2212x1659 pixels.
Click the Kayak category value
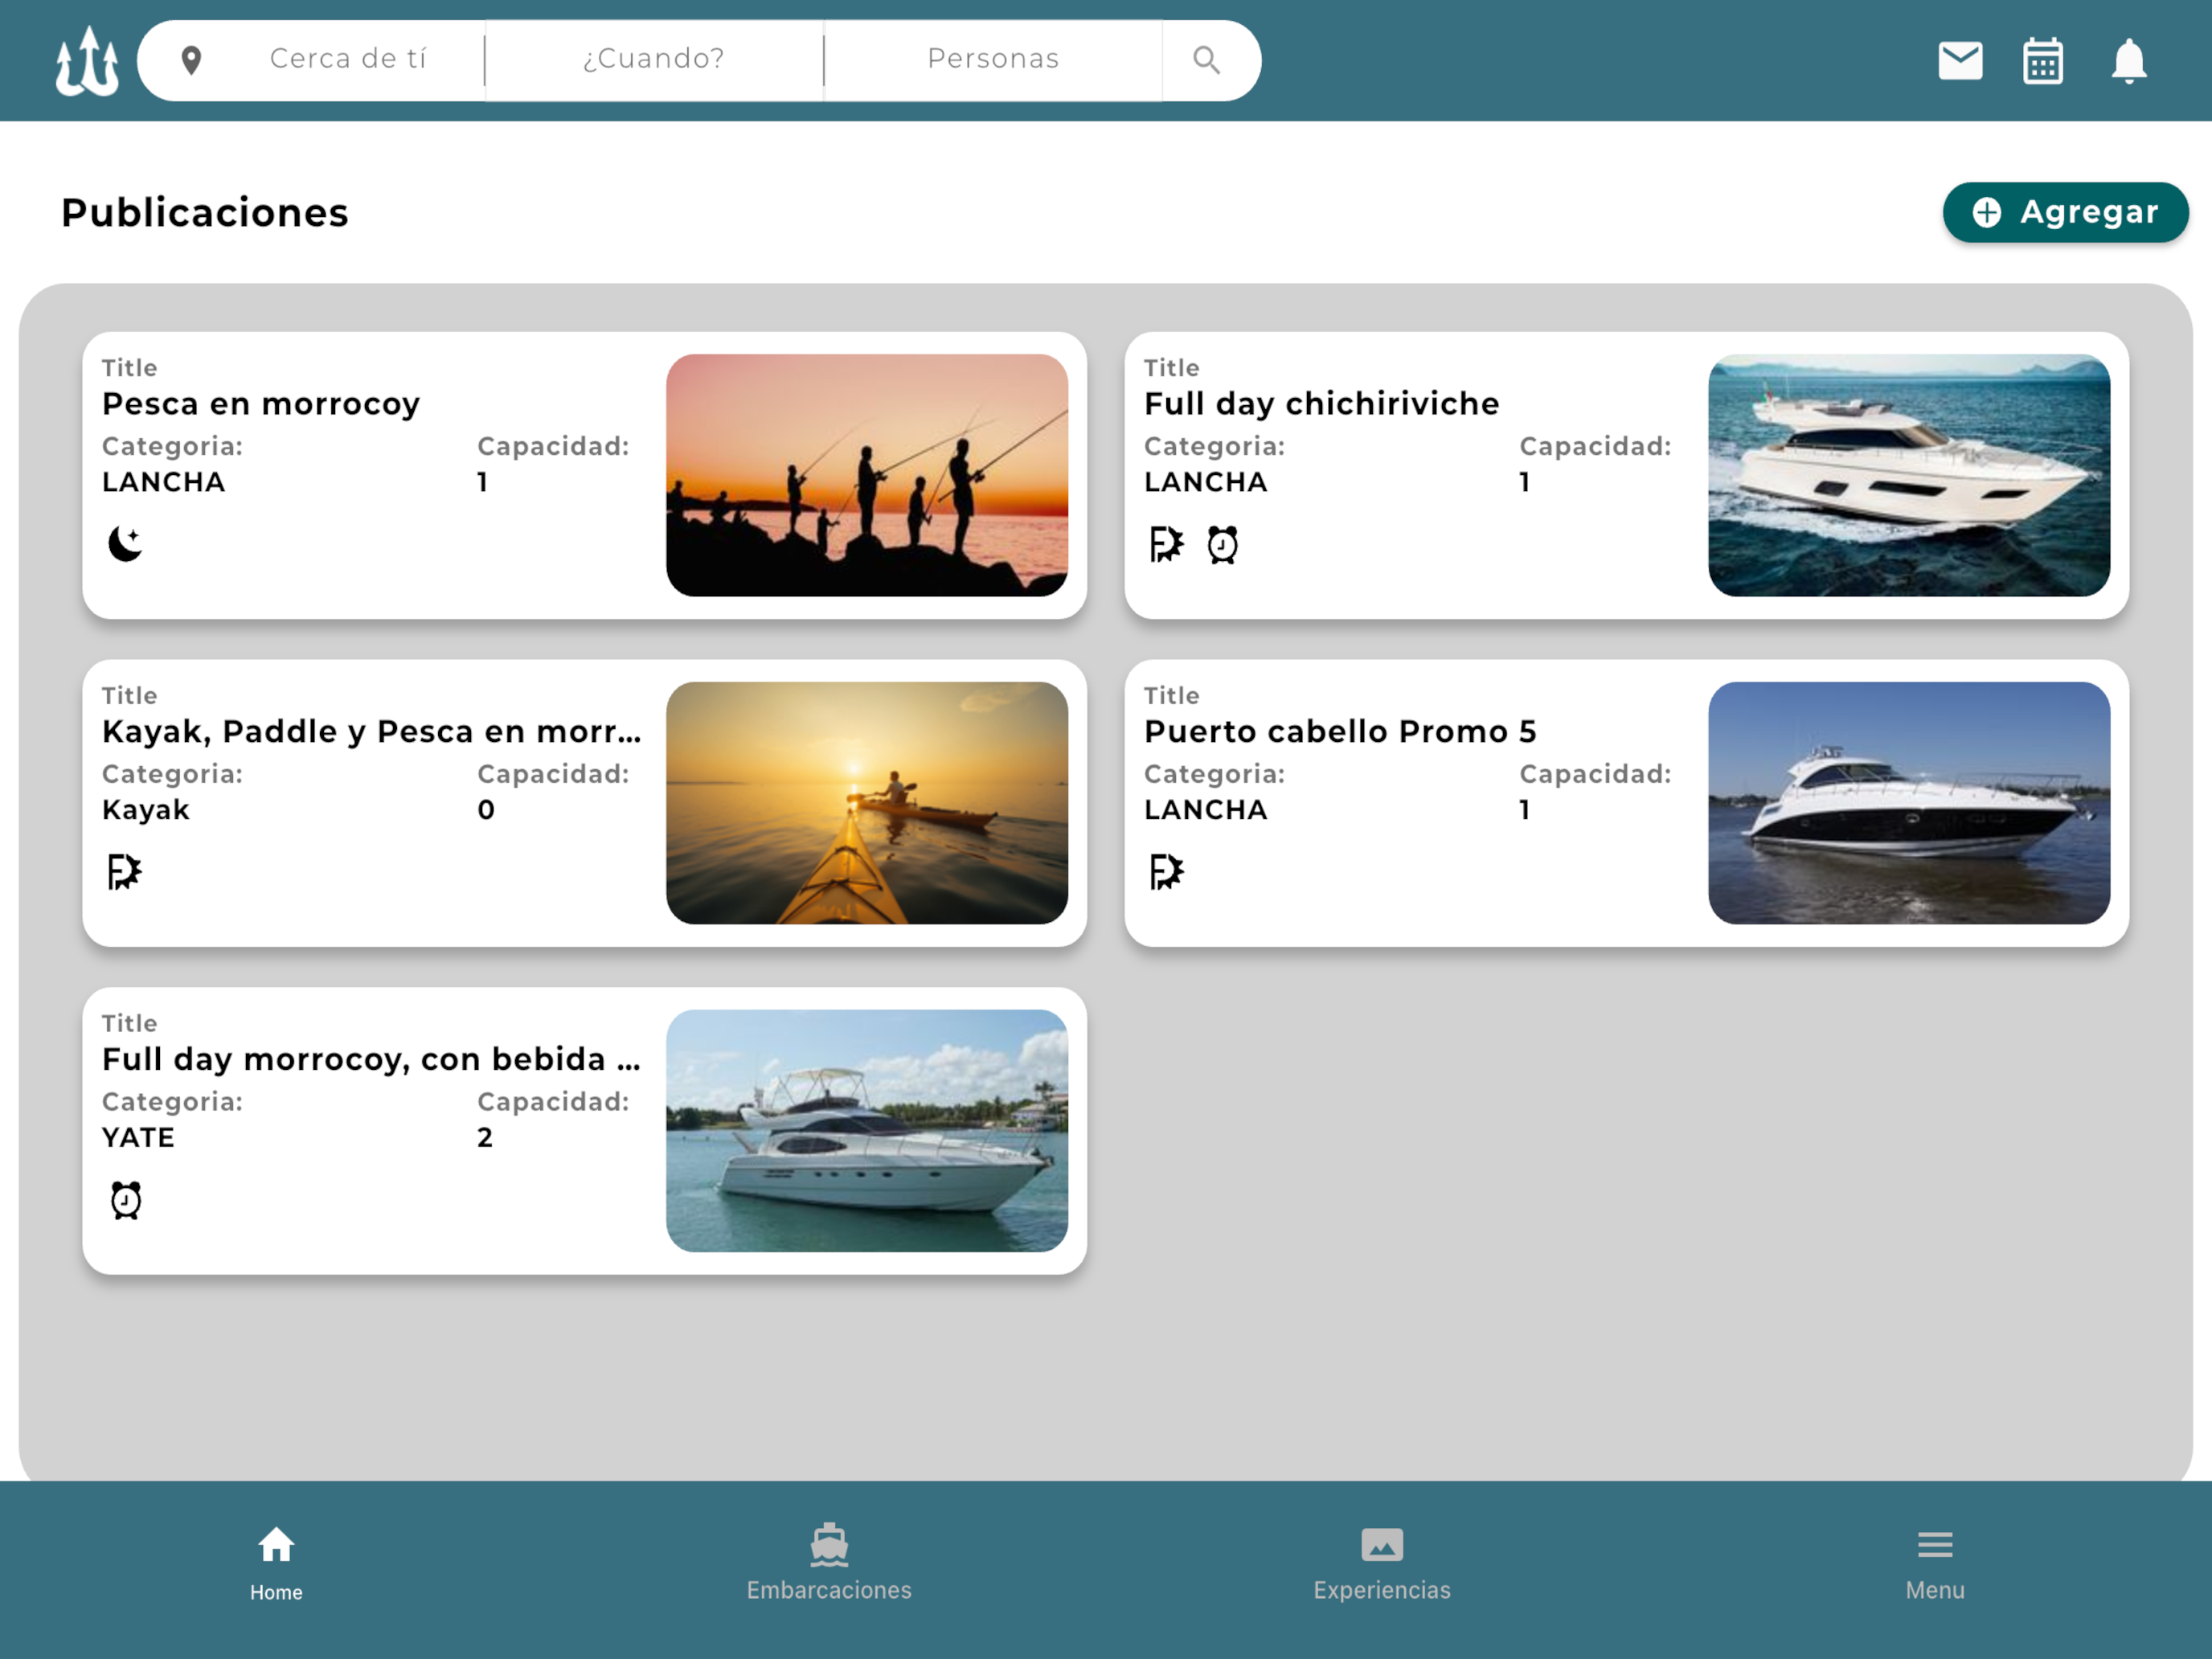coord(146,810)
